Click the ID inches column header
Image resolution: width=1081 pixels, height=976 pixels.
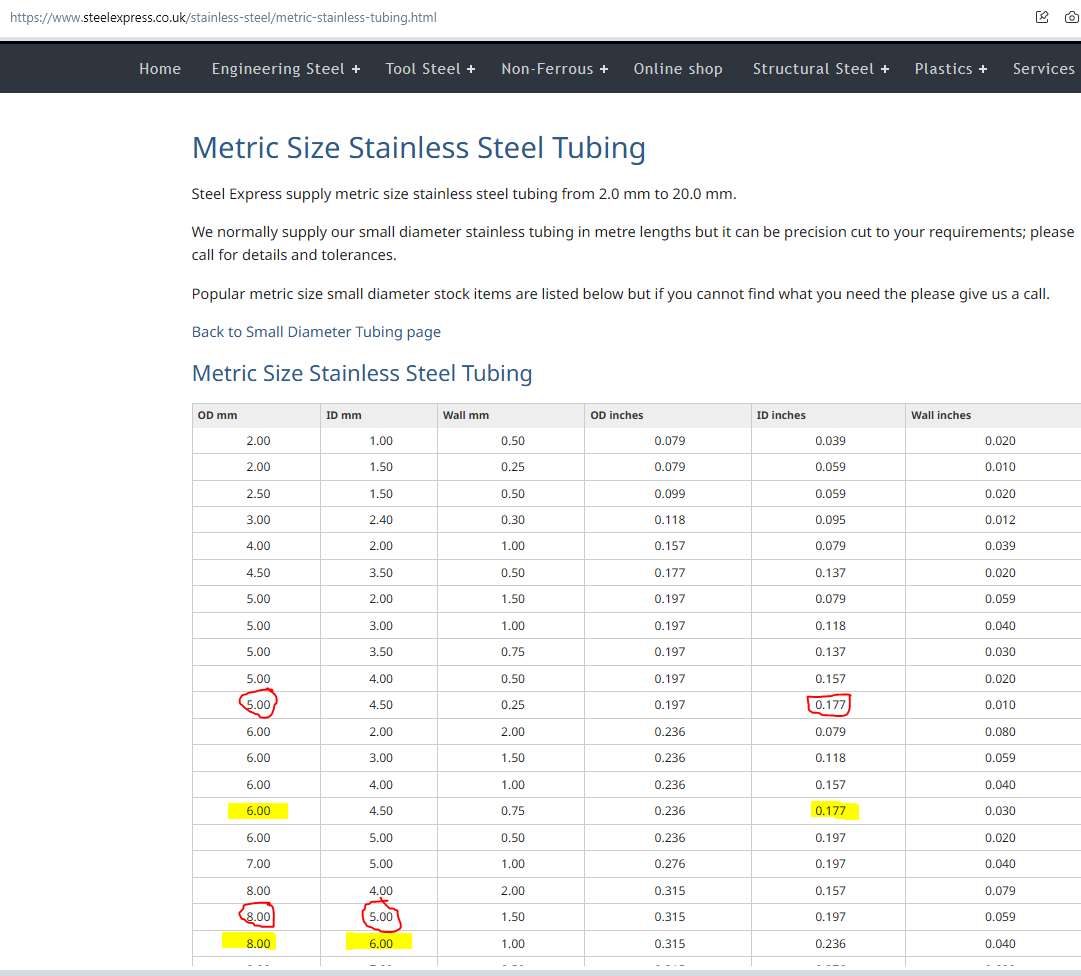pyautogui.click(x=780, y=415)
